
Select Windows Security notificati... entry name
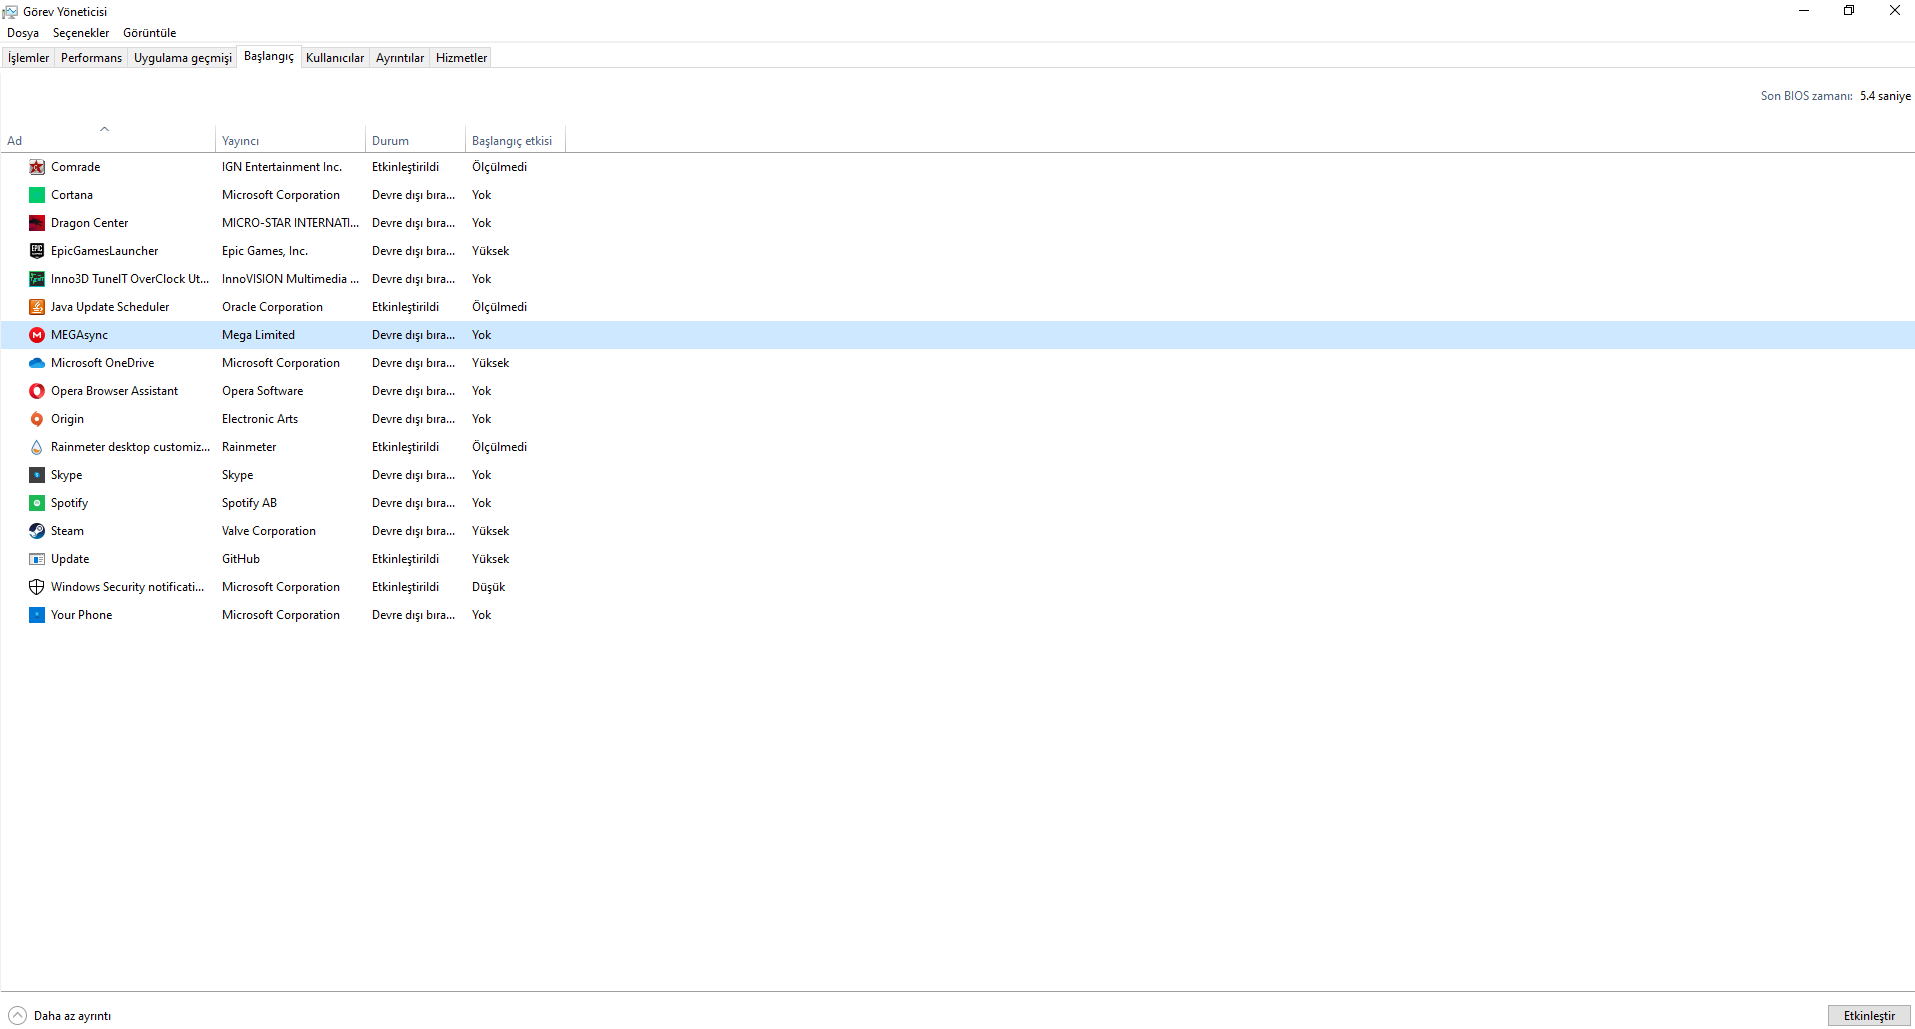tap(127, 587)
